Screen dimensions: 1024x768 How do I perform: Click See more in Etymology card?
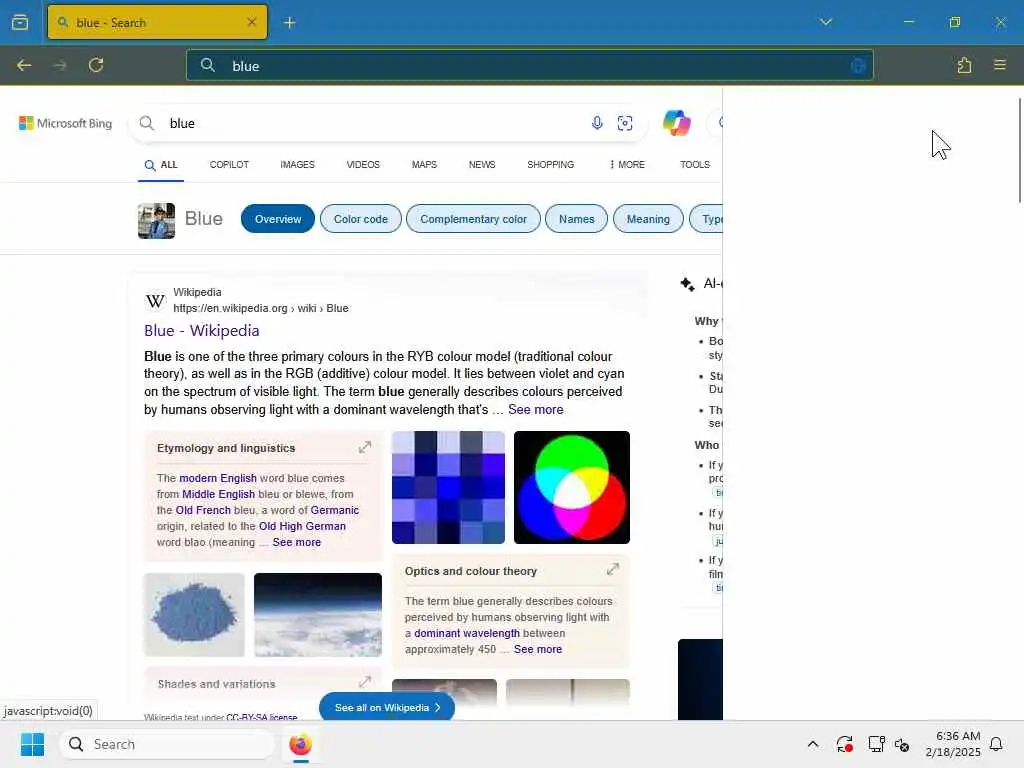pyautogui.click(x=296, y=542)
